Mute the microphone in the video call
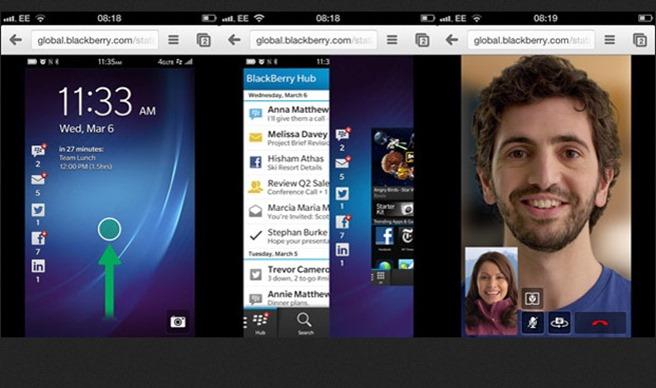Viewport: 656px width, 388px height. [x=533, y=323]
